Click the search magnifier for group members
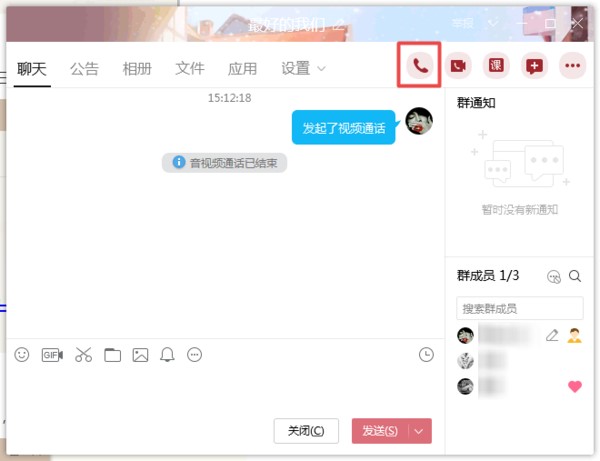600x461 pixels. click(575, 276)
